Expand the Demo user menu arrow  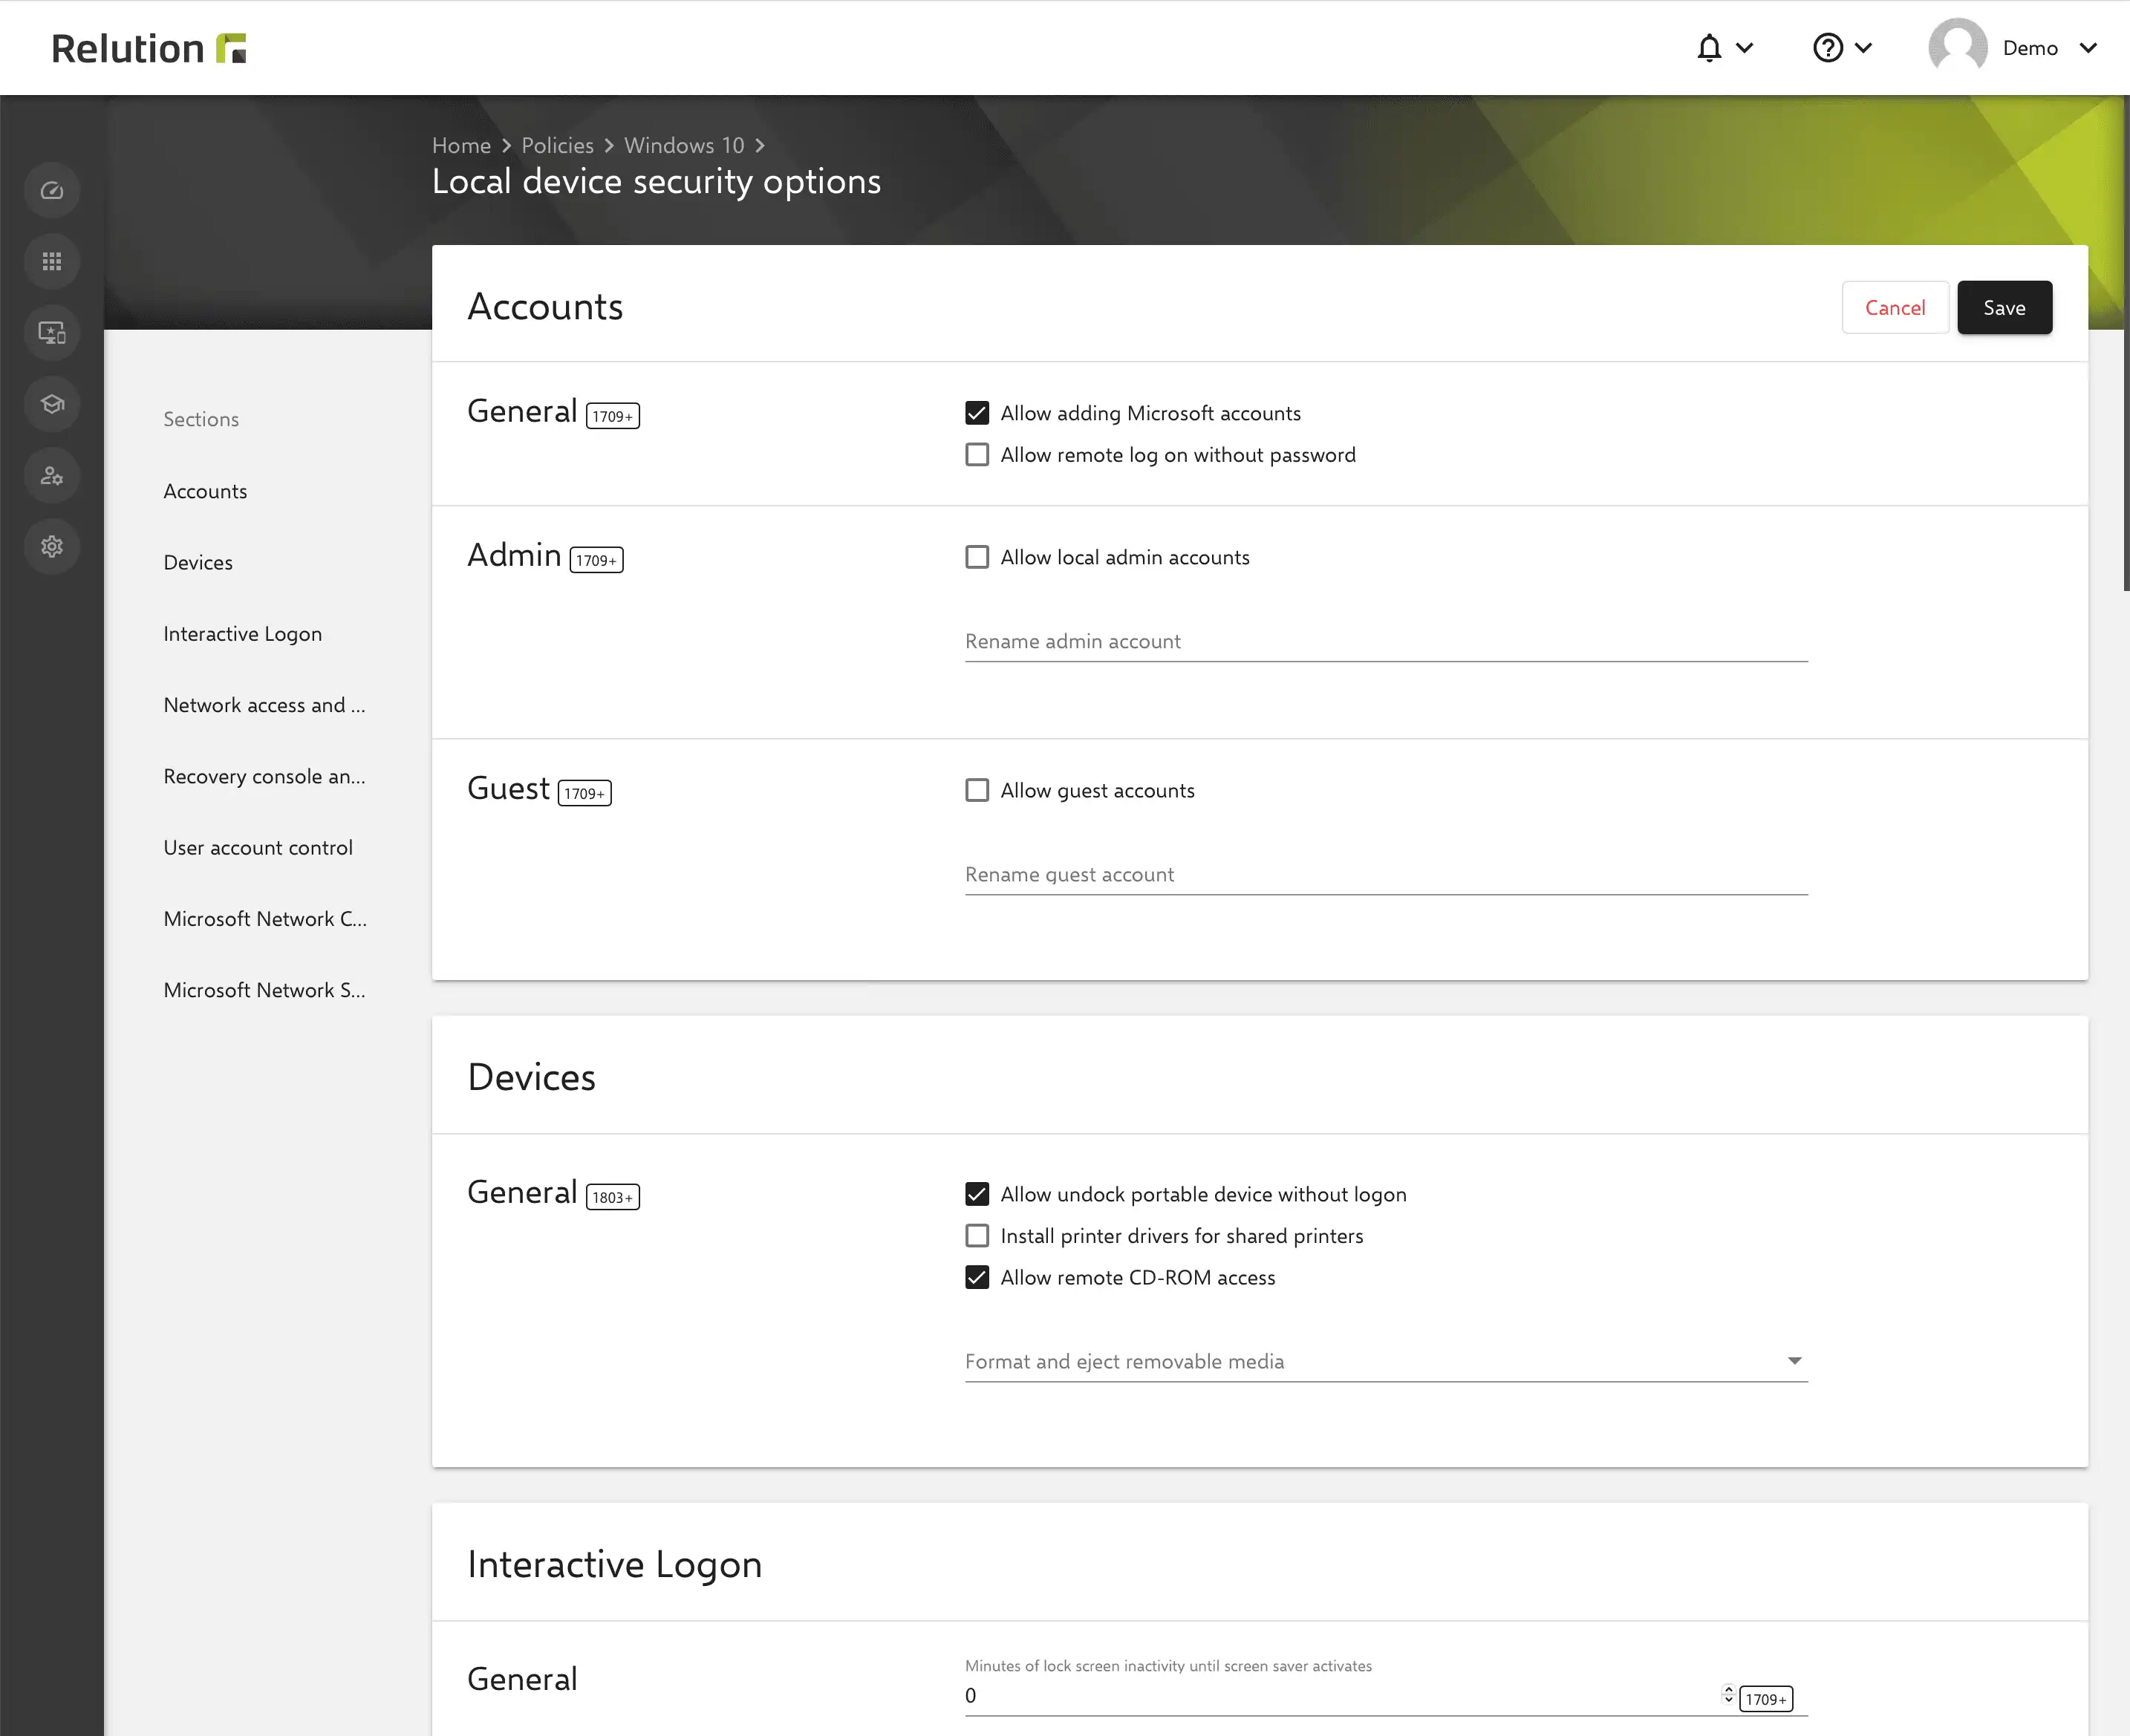(x=2088, y=48)
